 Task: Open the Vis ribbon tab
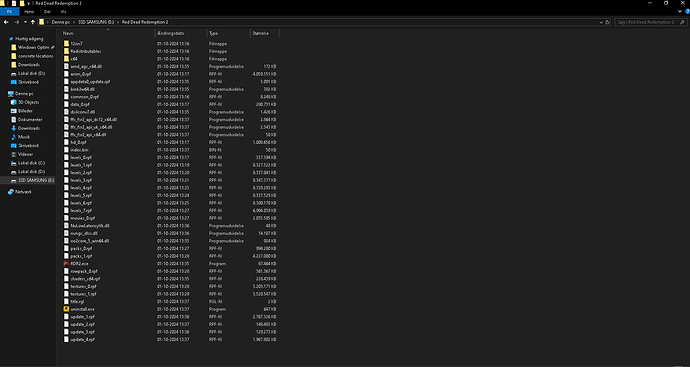pyautogui.click(x=63, y=11)
